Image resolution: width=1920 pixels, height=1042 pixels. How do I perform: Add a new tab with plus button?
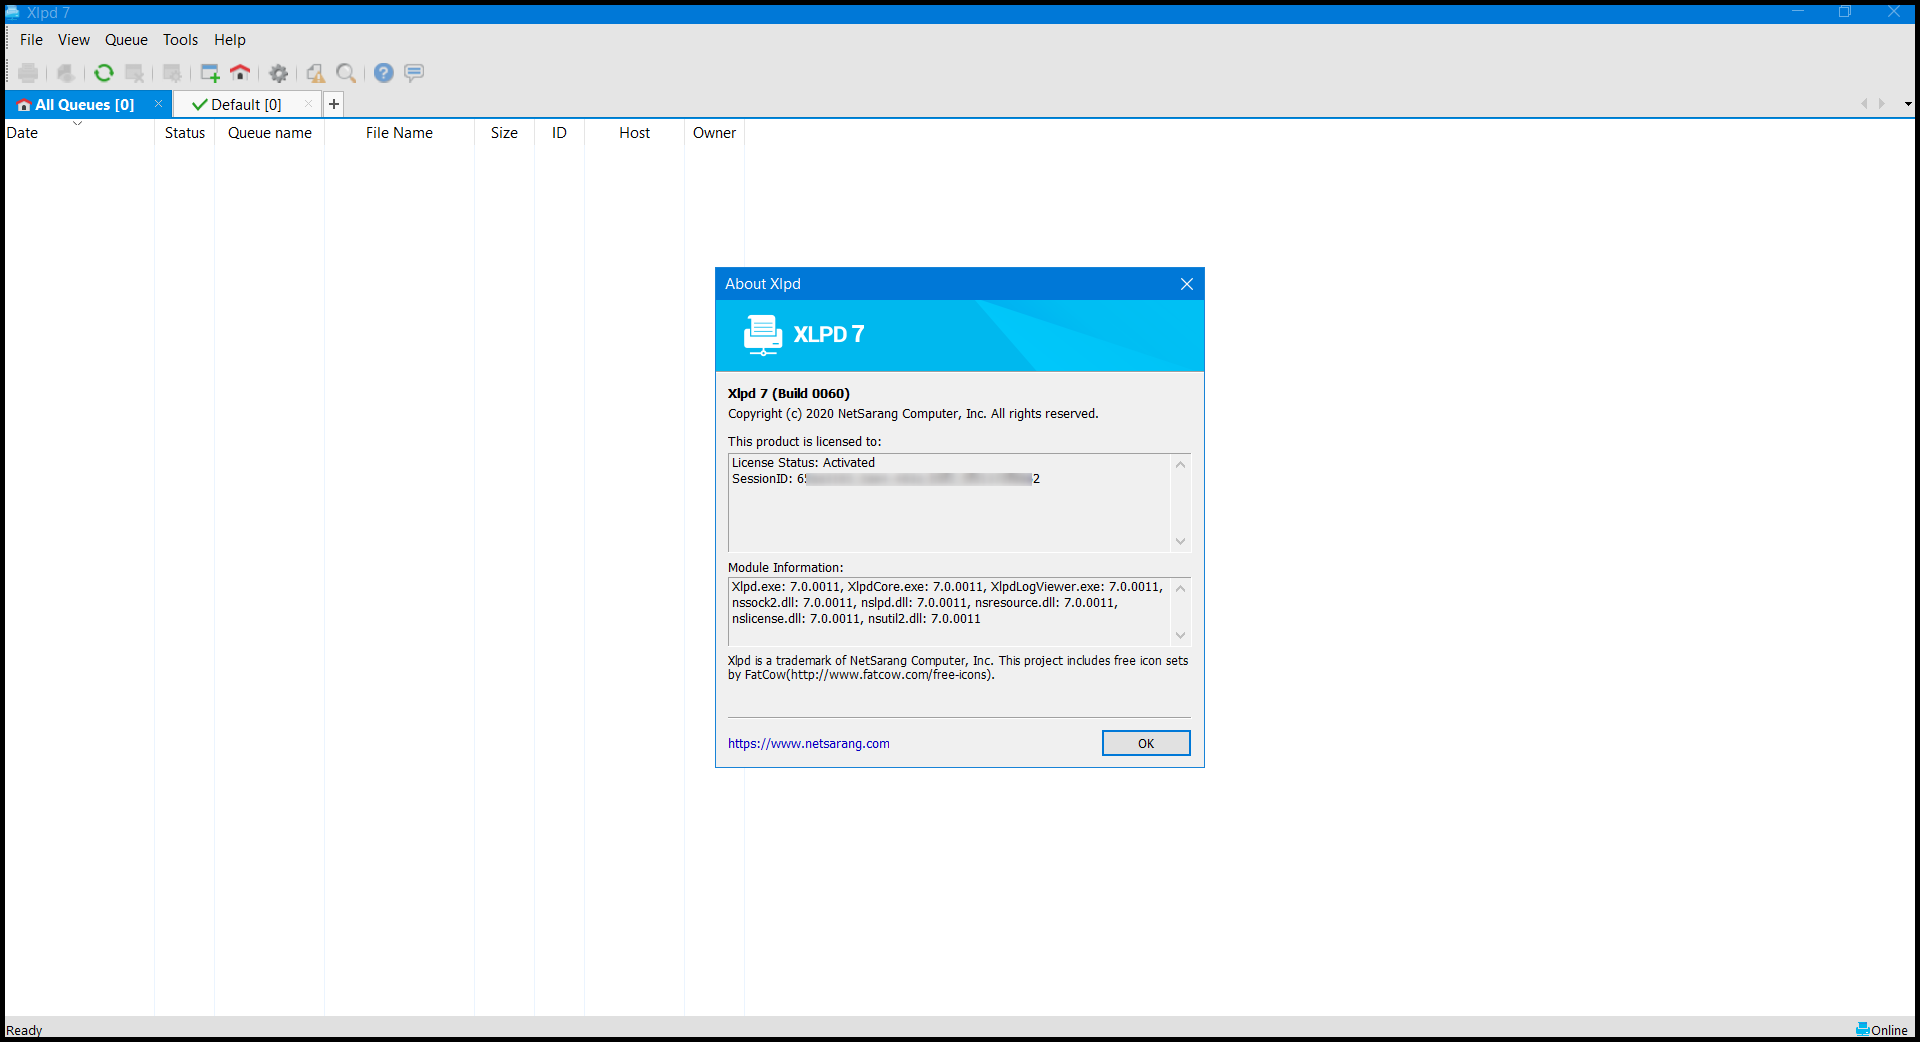pyautogui.click(x=334, y=104)
